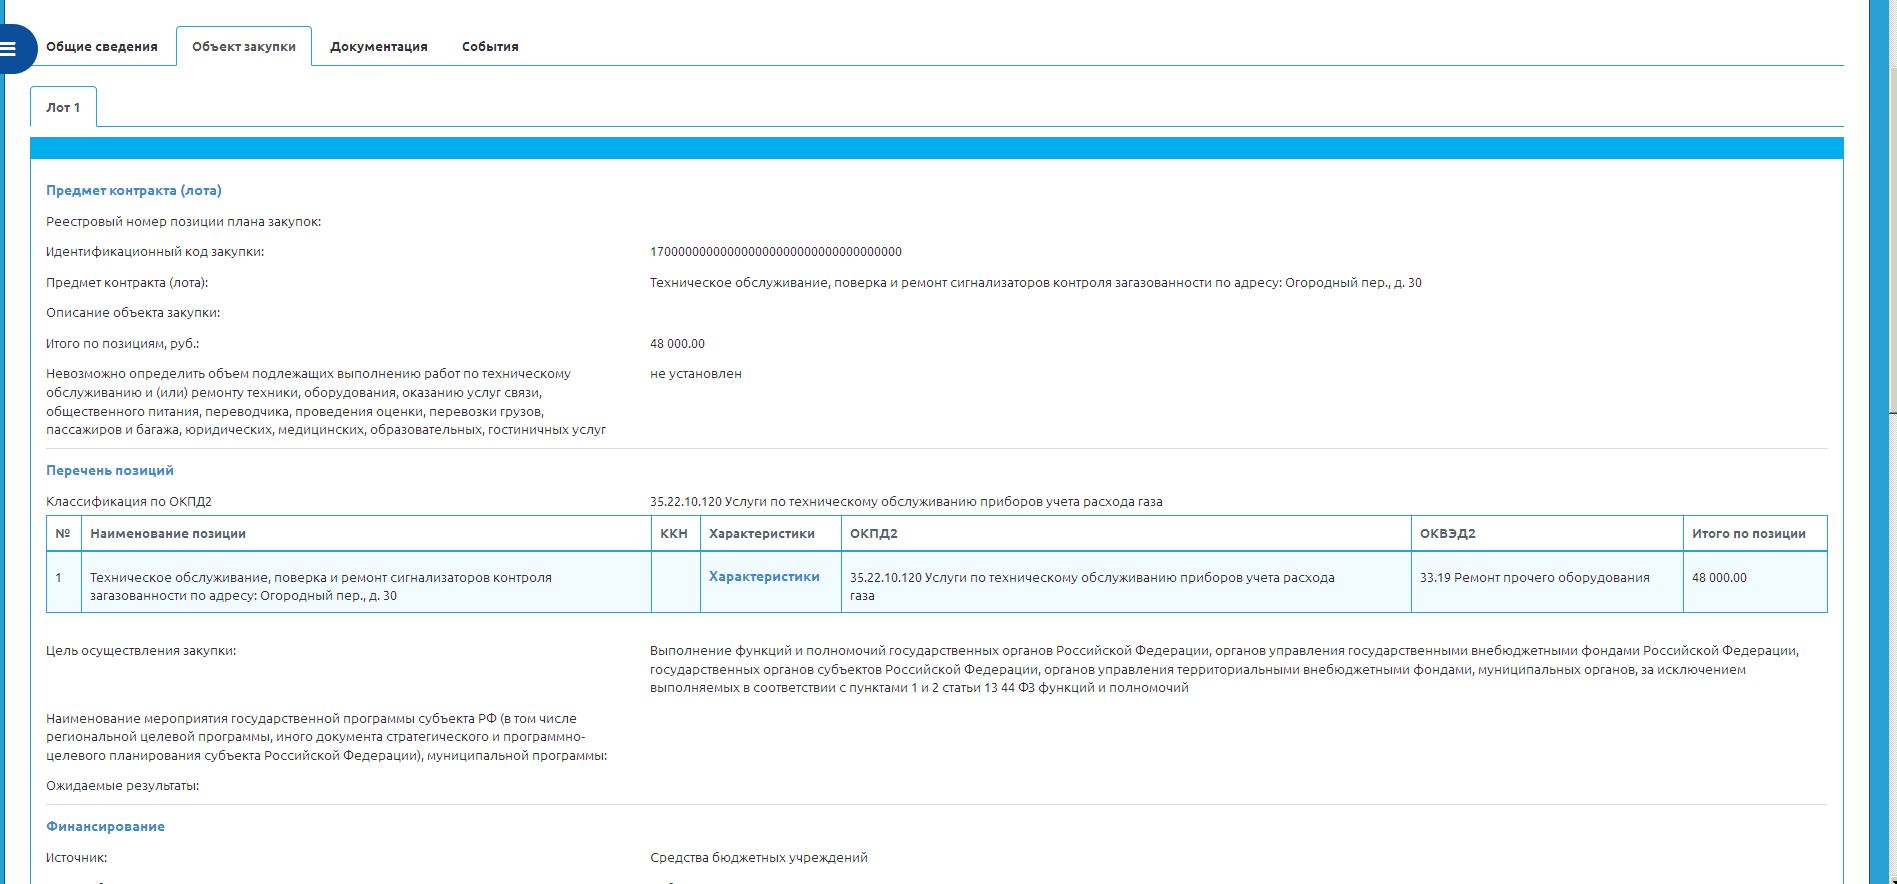Switch to the Общие сведения tab

102,47
